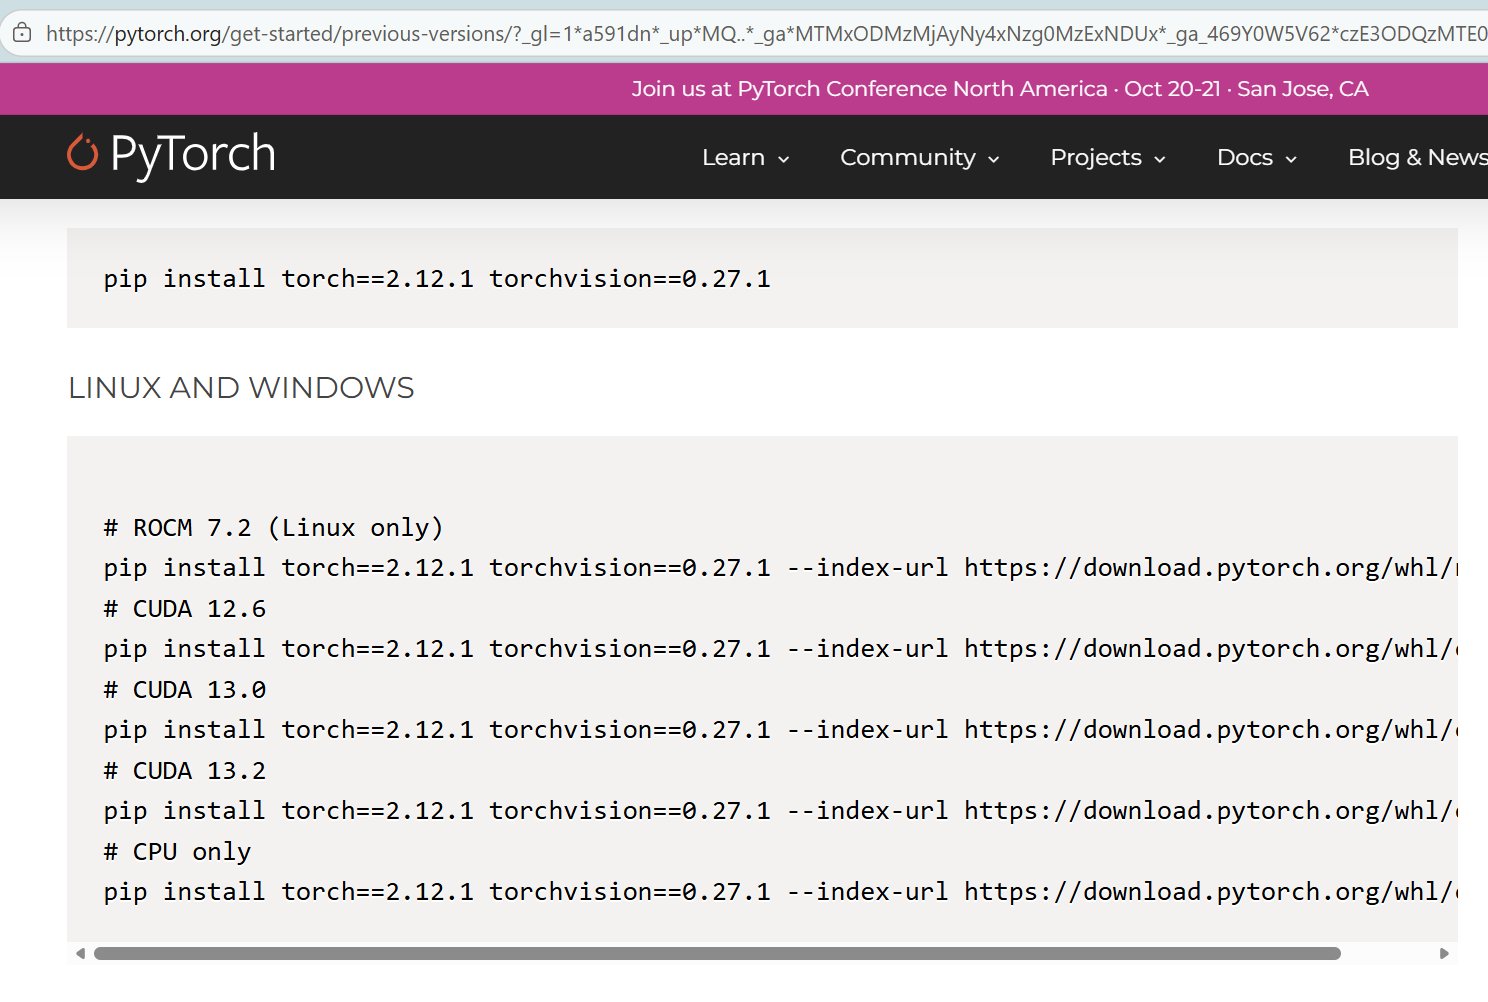The height and width of the screenshot is (1002, 1488).
Task: Click the horizontal scrollbar left arrow
Action: tap(80, 954)
